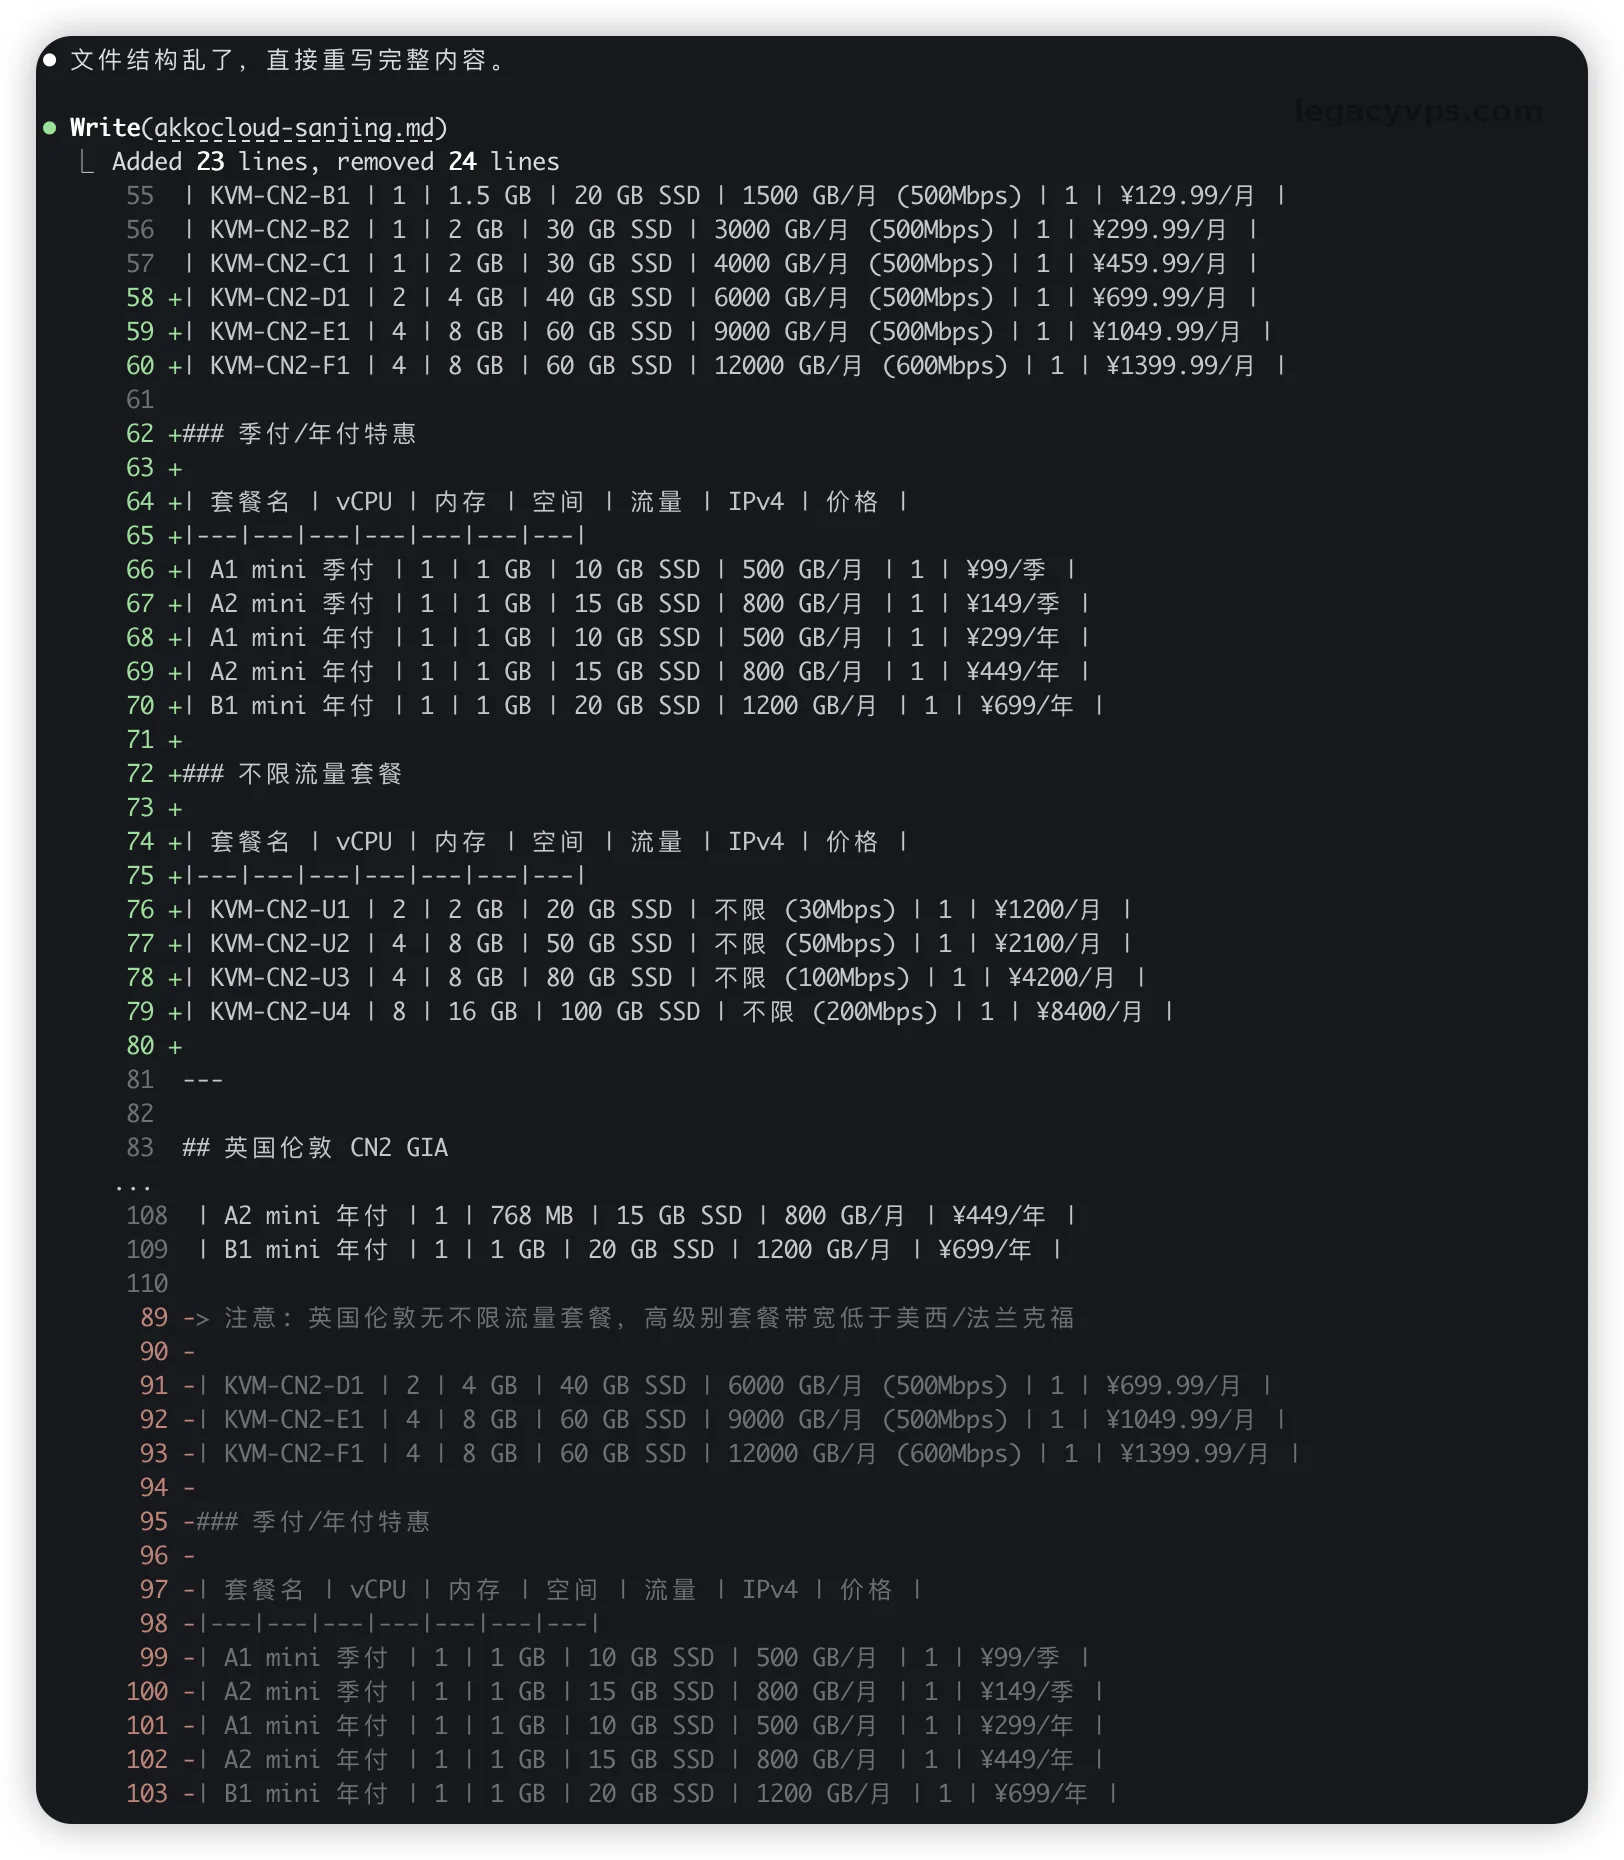Click the legacyvps.com watermark text
1624x1860 pixels.
click(x=1417, y=111)
